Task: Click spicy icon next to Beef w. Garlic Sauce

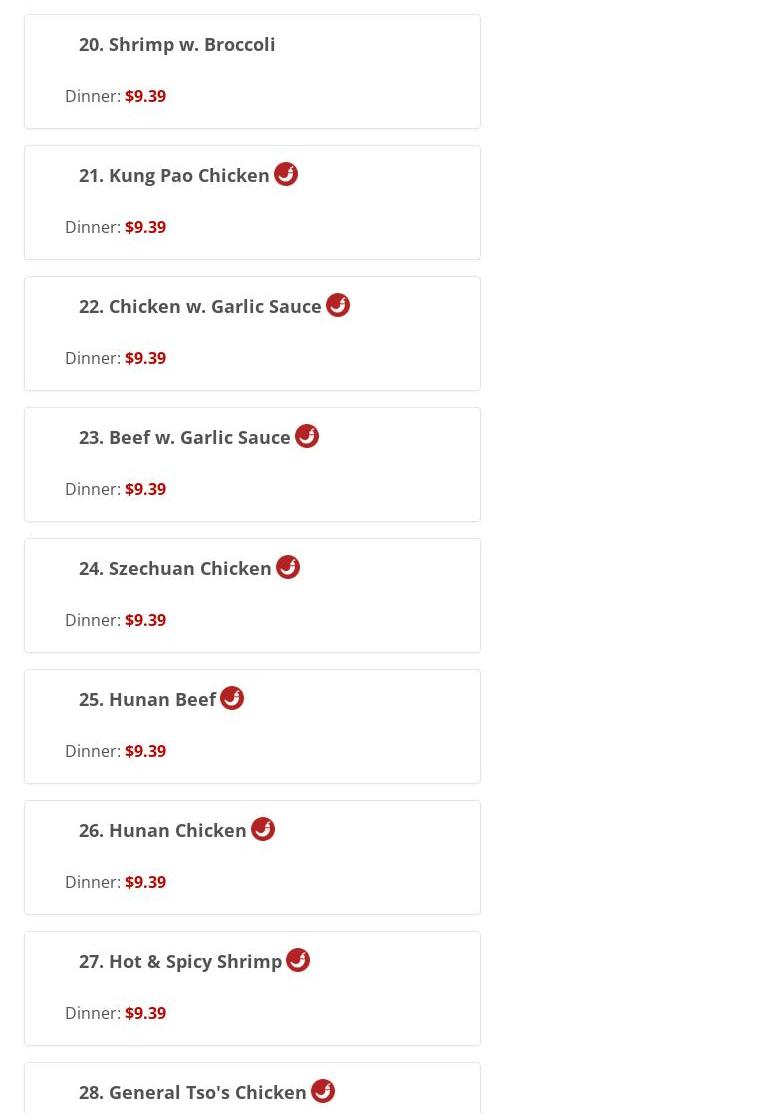Action: coord(307,436)
